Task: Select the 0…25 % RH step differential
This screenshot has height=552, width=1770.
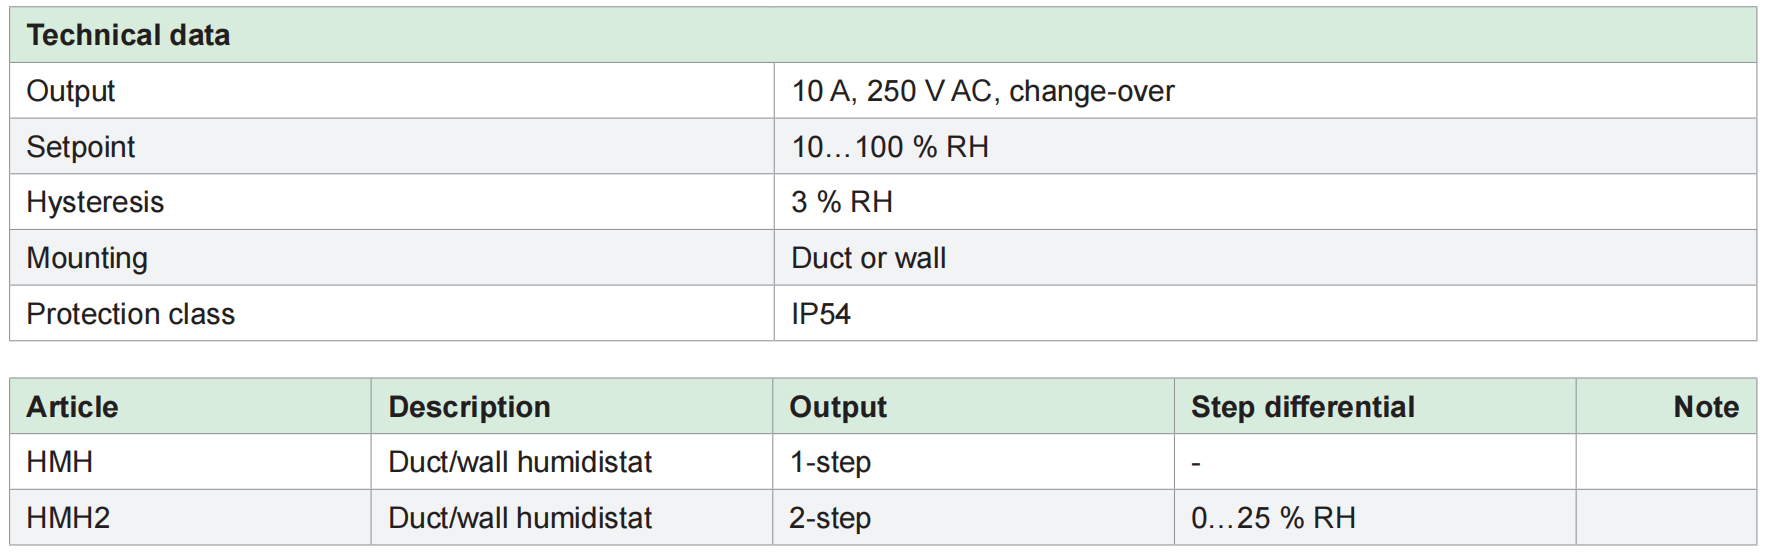Action: click(x=1273, y=518)
